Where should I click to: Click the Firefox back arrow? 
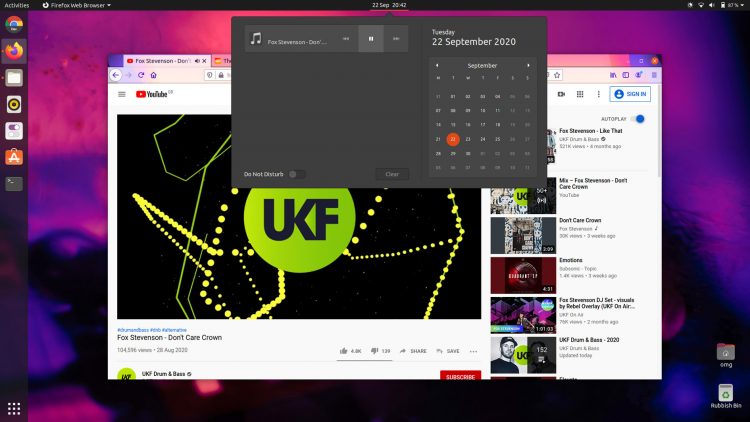tap(116, 75)
